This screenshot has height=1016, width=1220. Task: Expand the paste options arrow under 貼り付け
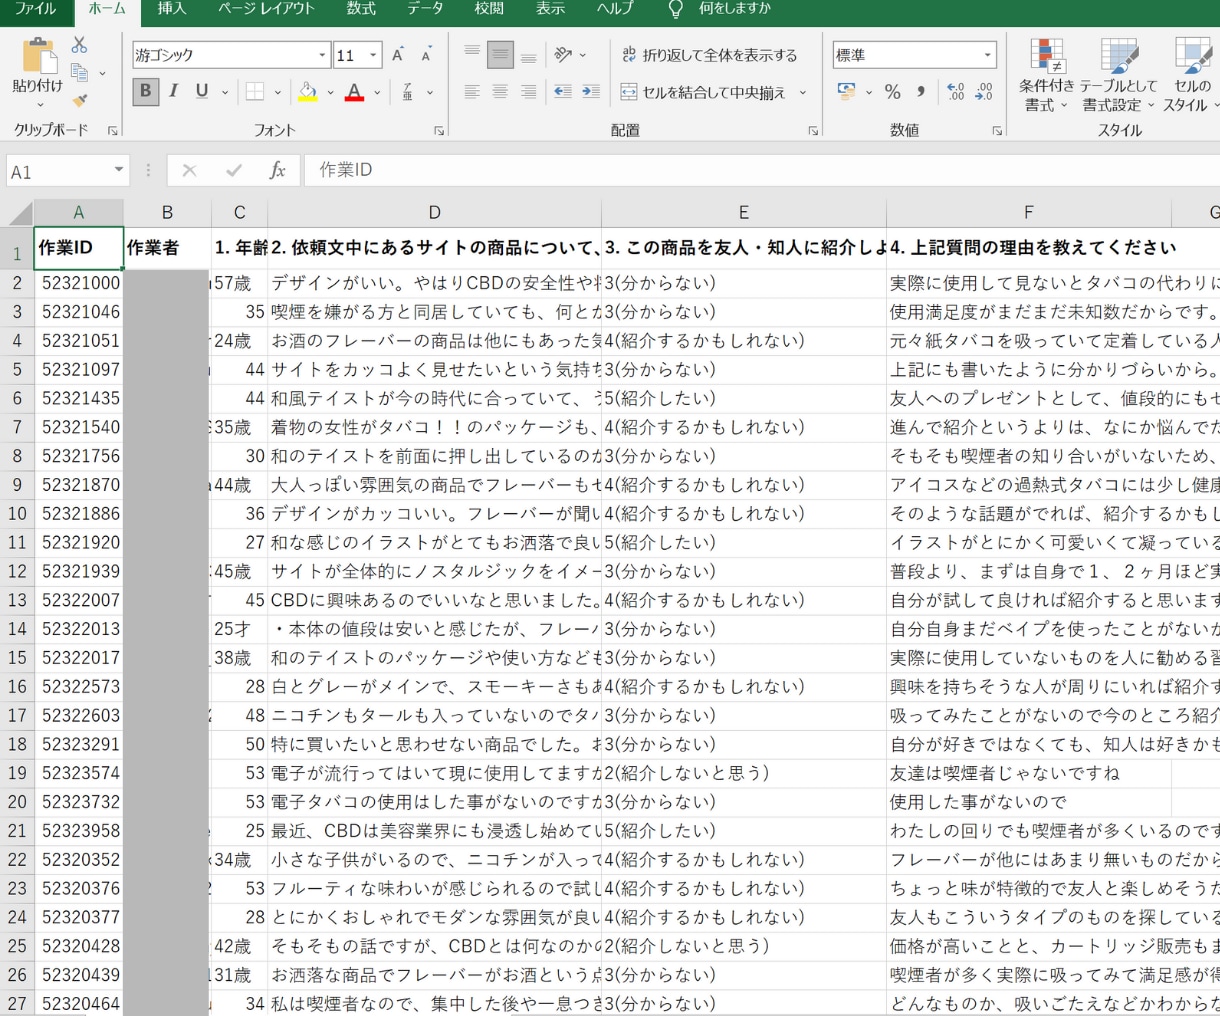[39, 105]
